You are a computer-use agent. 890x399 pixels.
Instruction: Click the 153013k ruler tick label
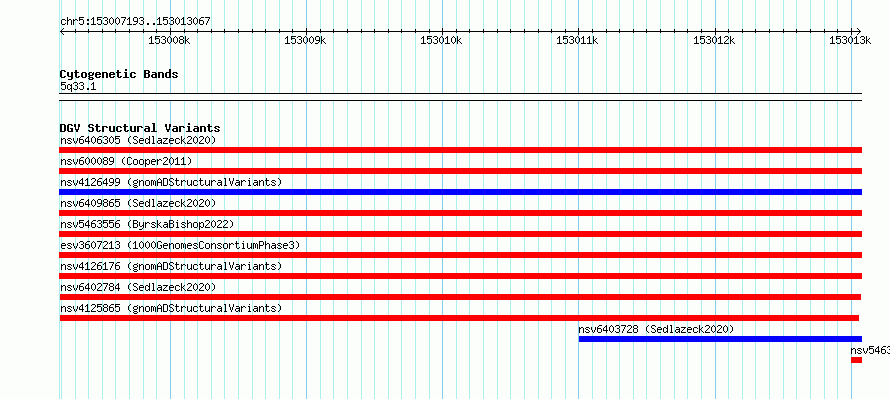tap(850, 40)
